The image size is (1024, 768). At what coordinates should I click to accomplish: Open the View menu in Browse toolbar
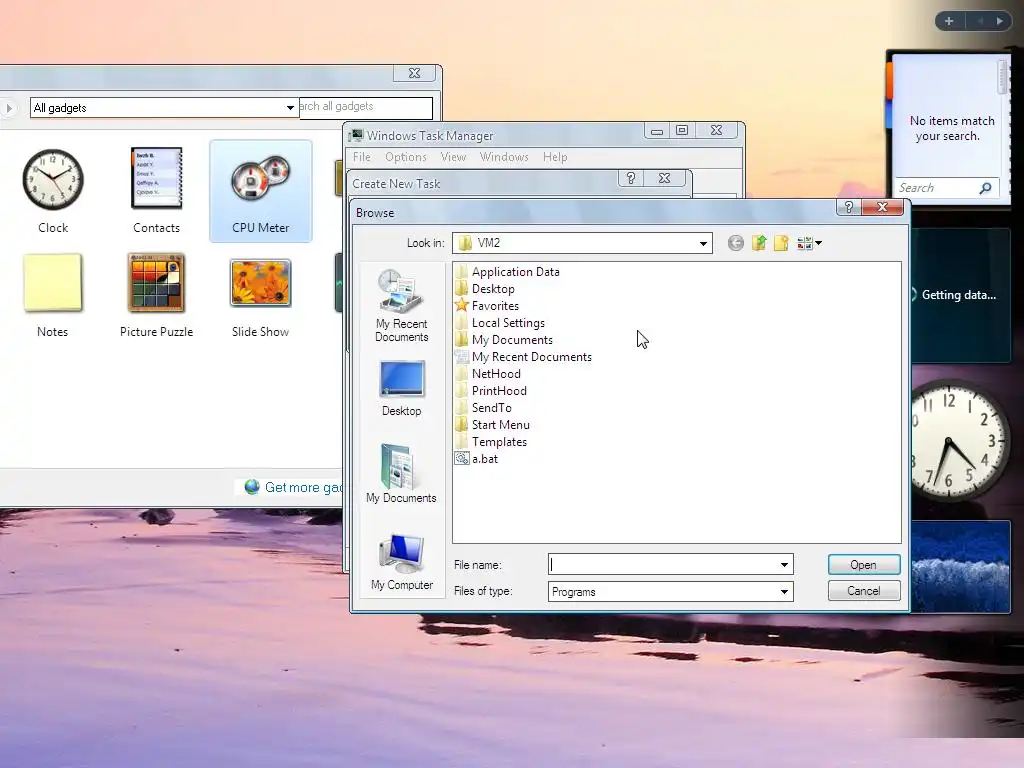pos(809,243)
